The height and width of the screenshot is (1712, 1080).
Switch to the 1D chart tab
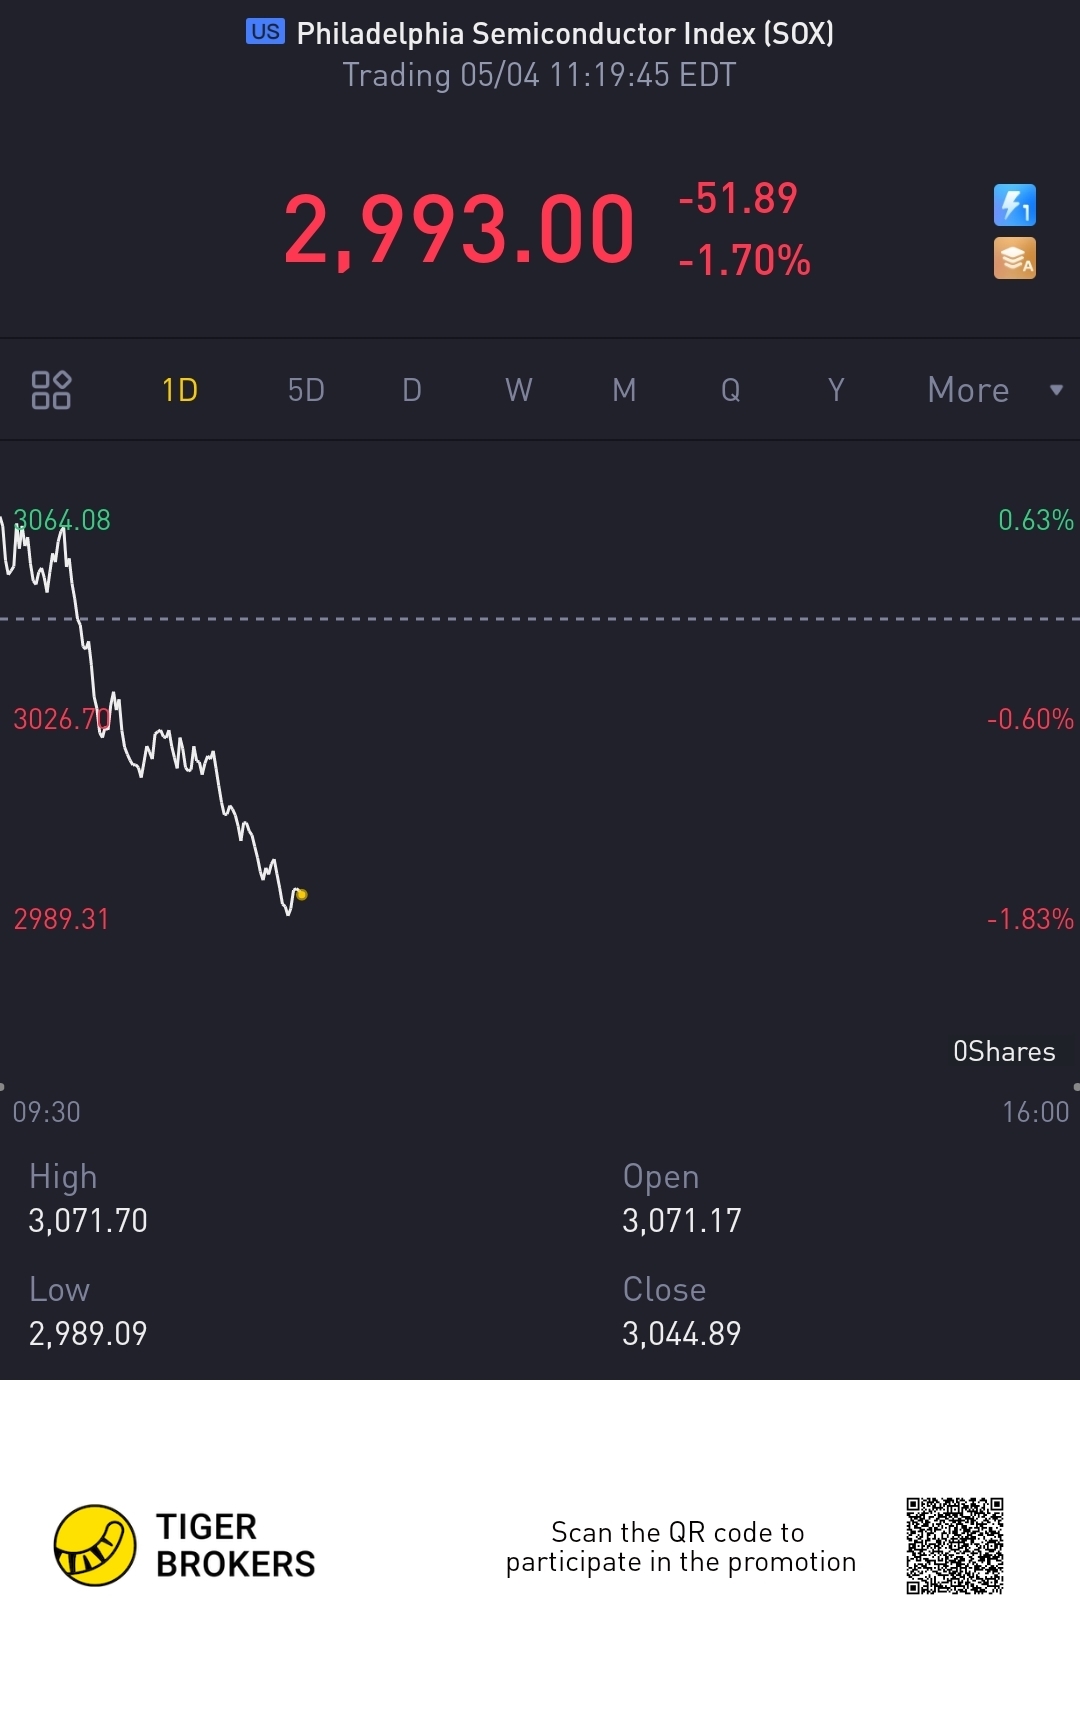pos(180,390)
